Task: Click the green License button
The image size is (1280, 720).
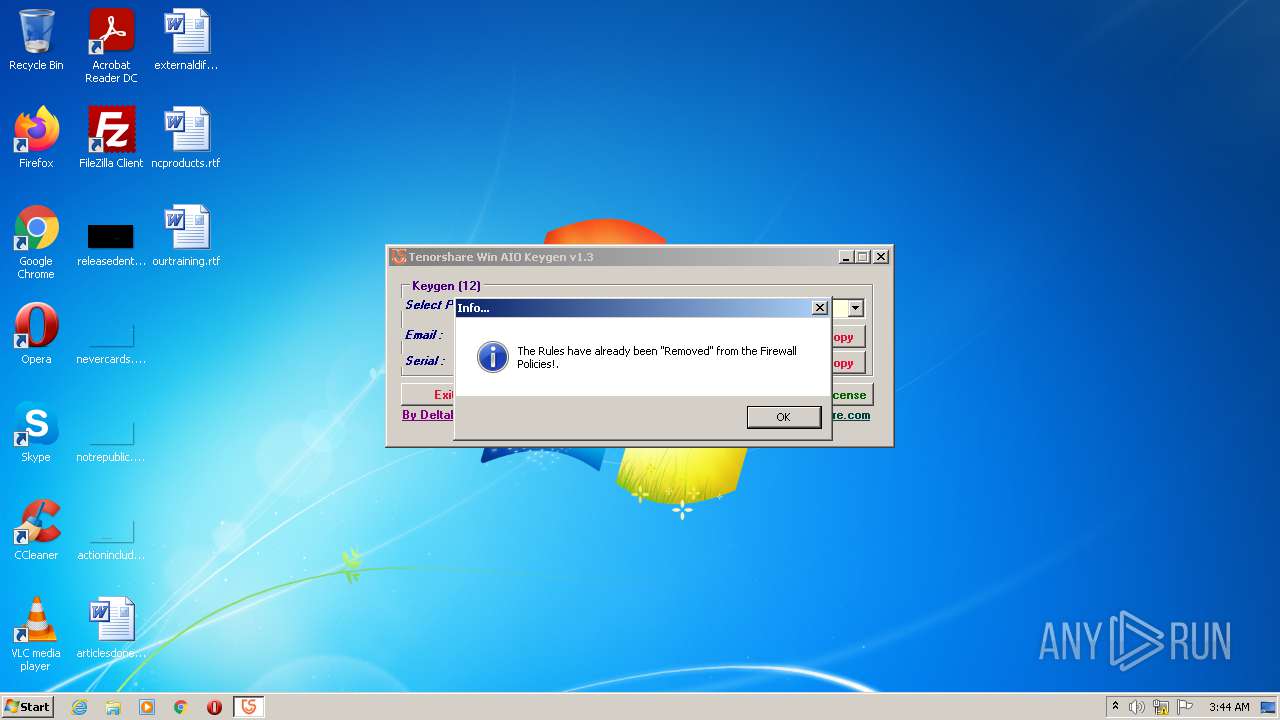Action: point(851,395)
